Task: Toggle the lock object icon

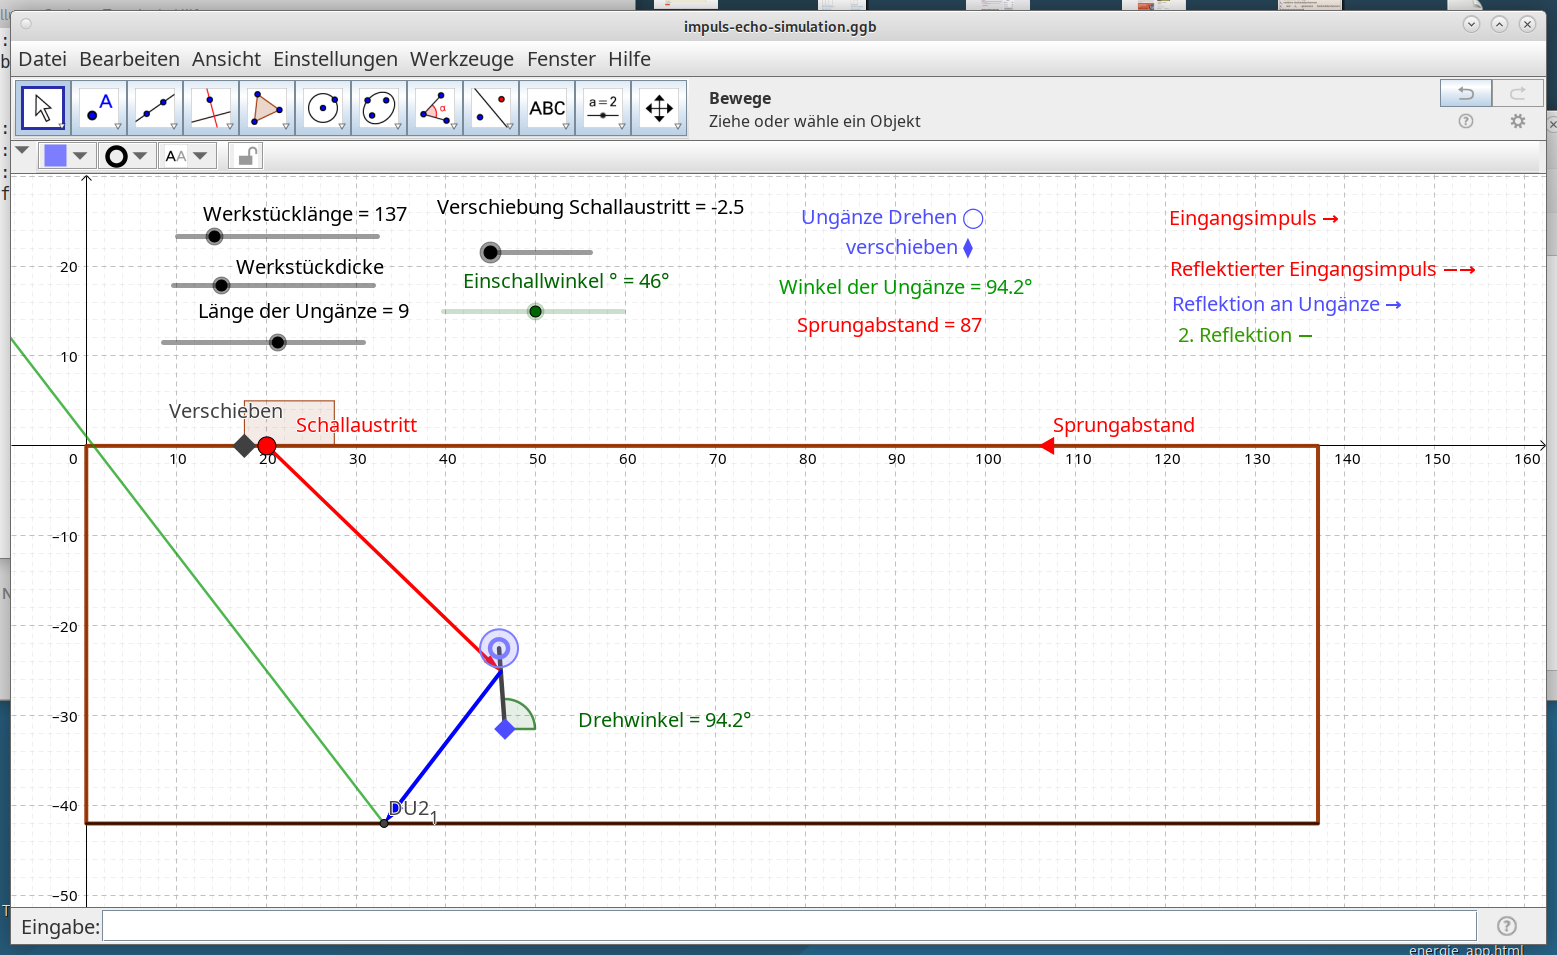Action: (x=246, y=156)
